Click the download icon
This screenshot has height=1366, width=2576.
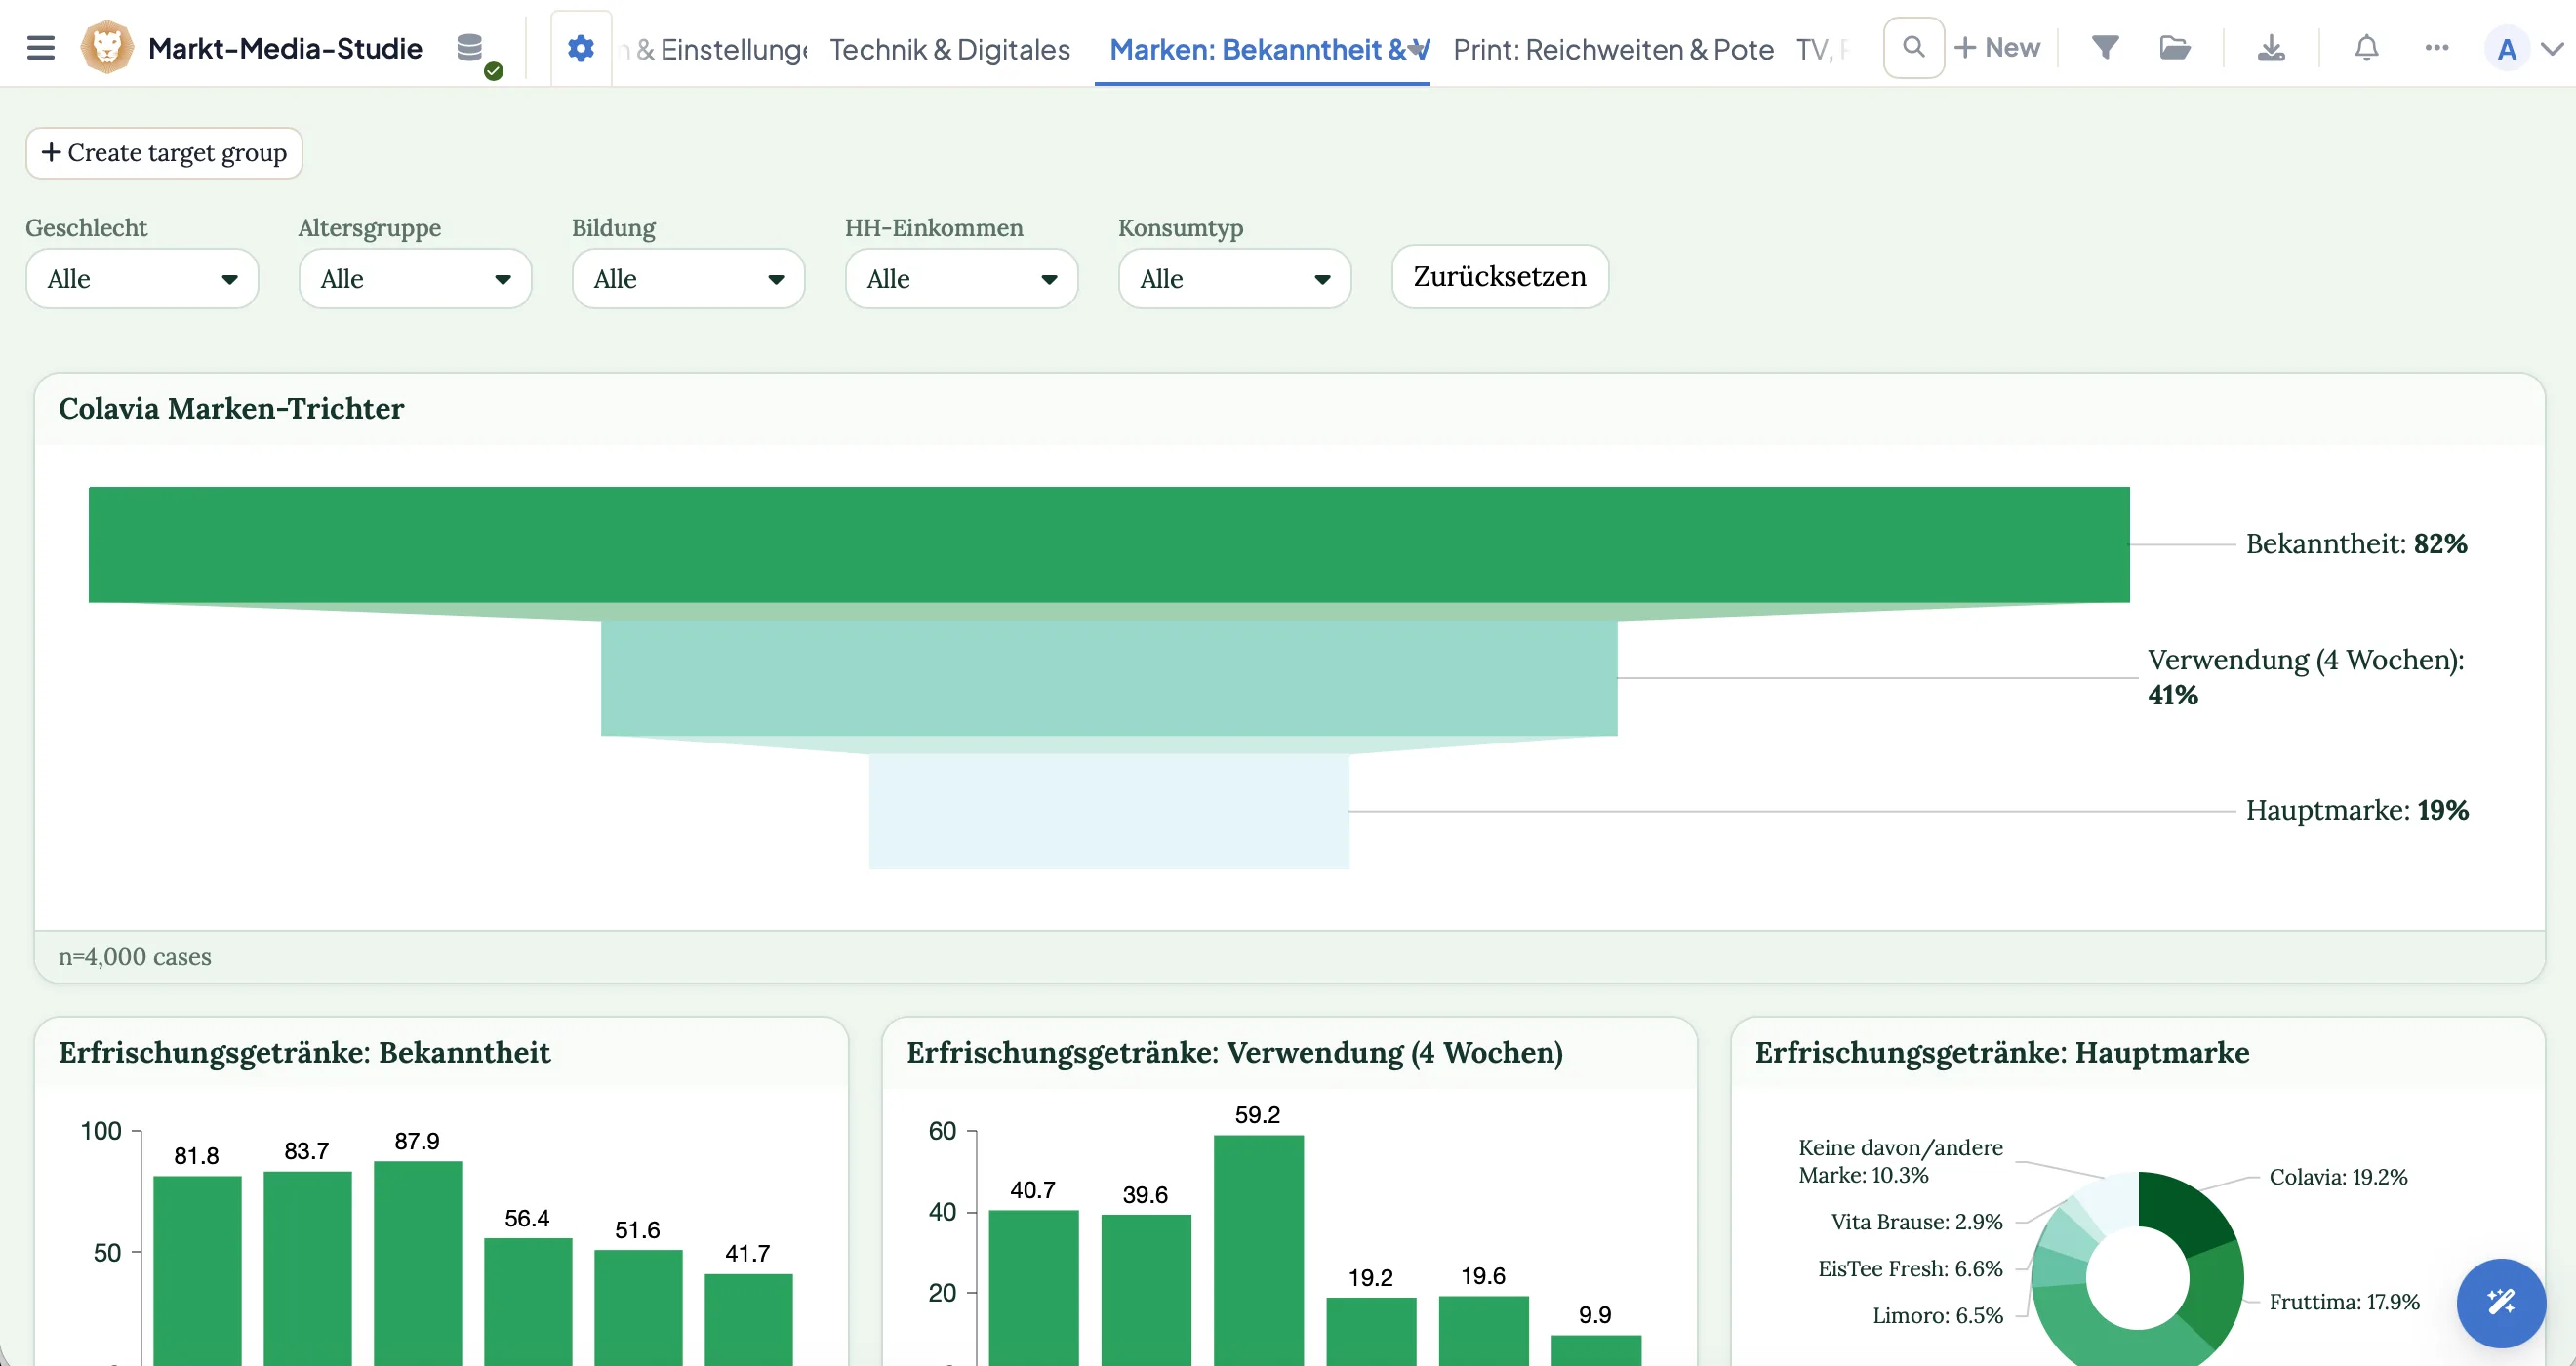2271,47
